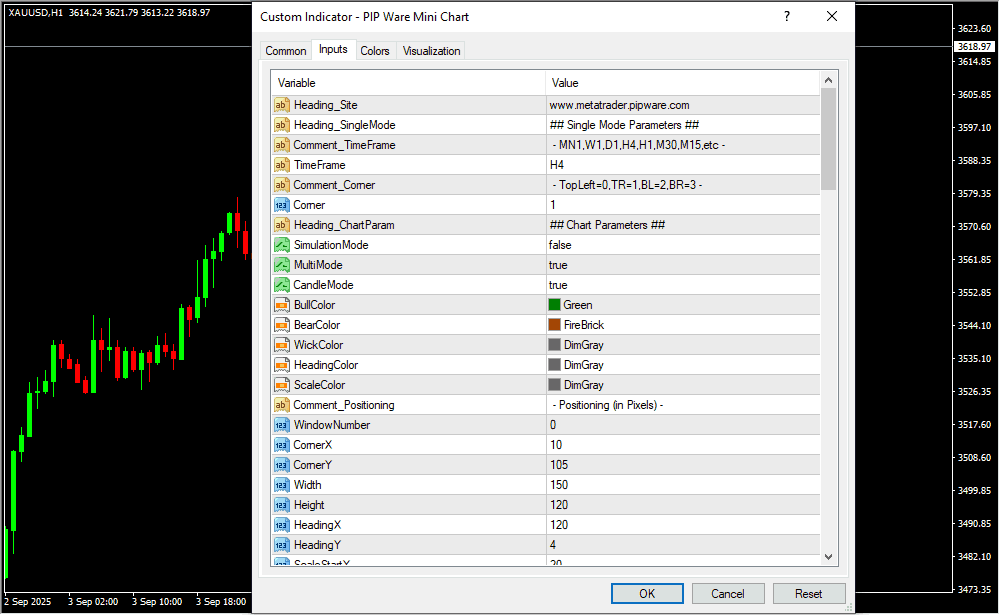Click the integer icon next to Corner
This screenshot has height=615, width=1000.
coord(281,205)
